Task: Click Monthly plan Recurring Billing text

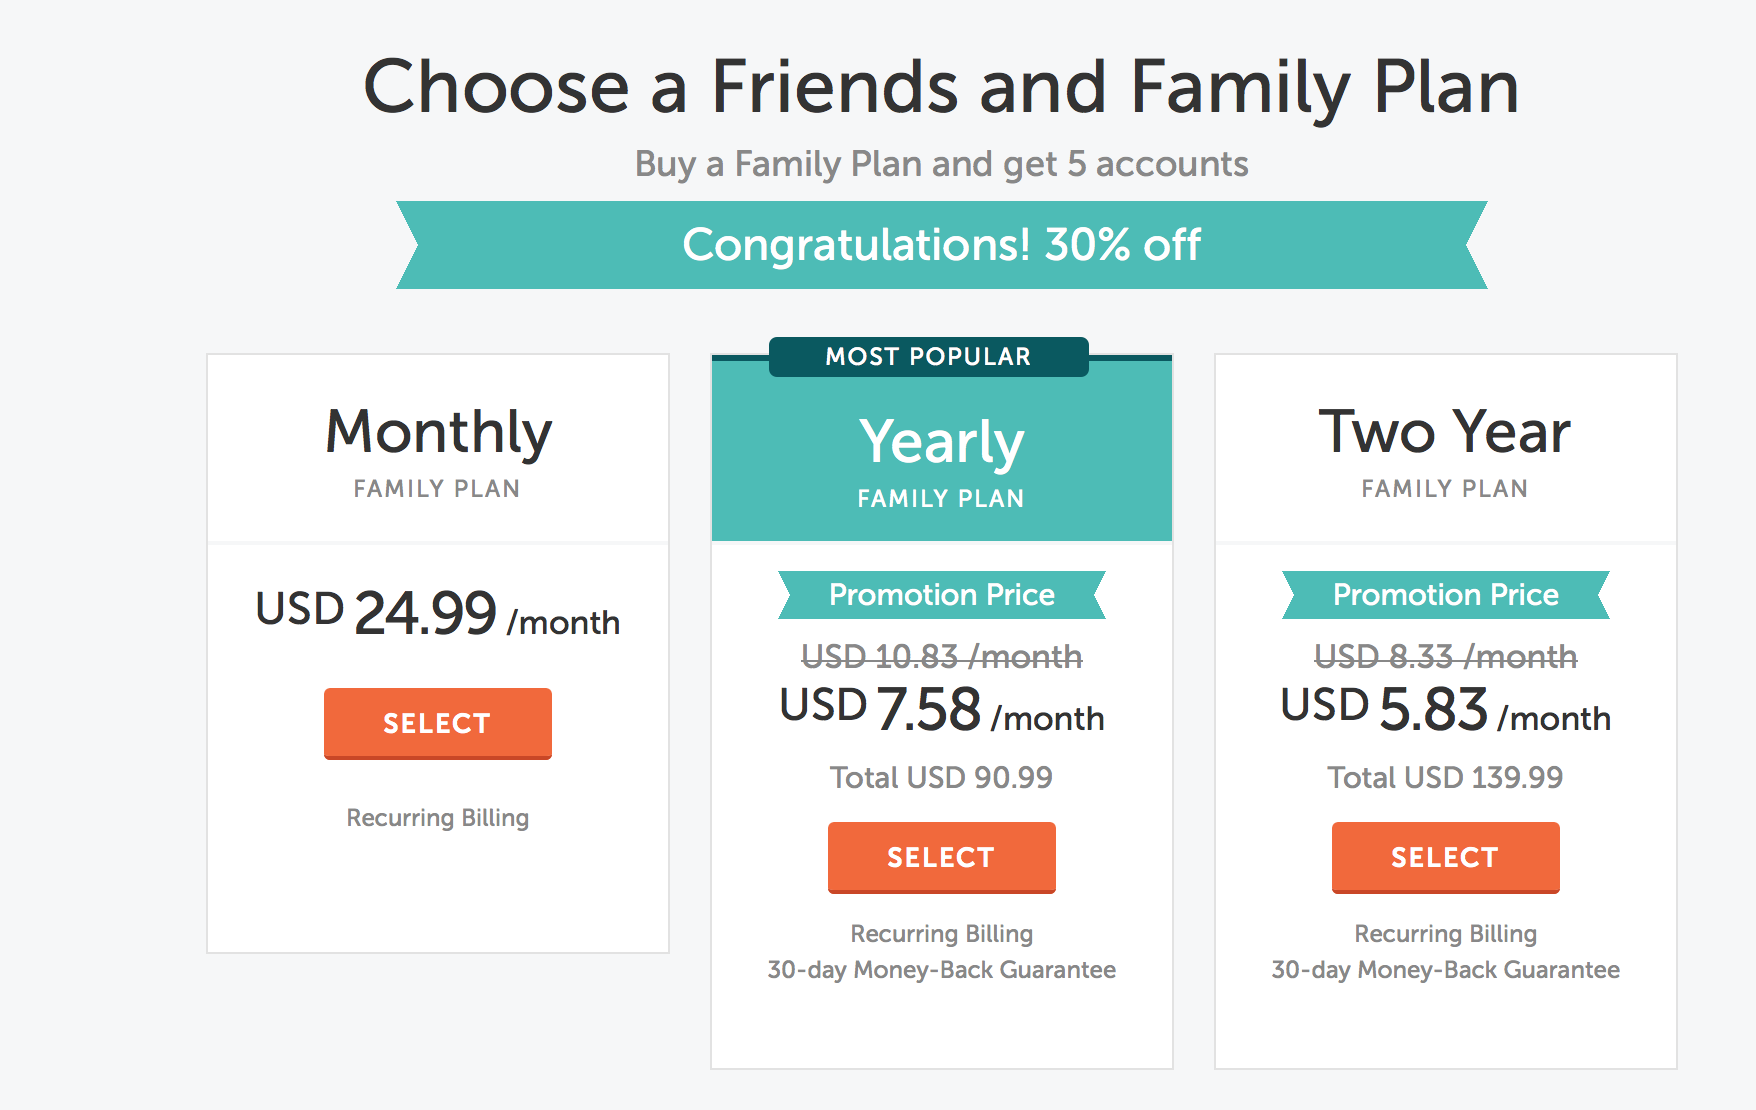Action: point(438,818)
